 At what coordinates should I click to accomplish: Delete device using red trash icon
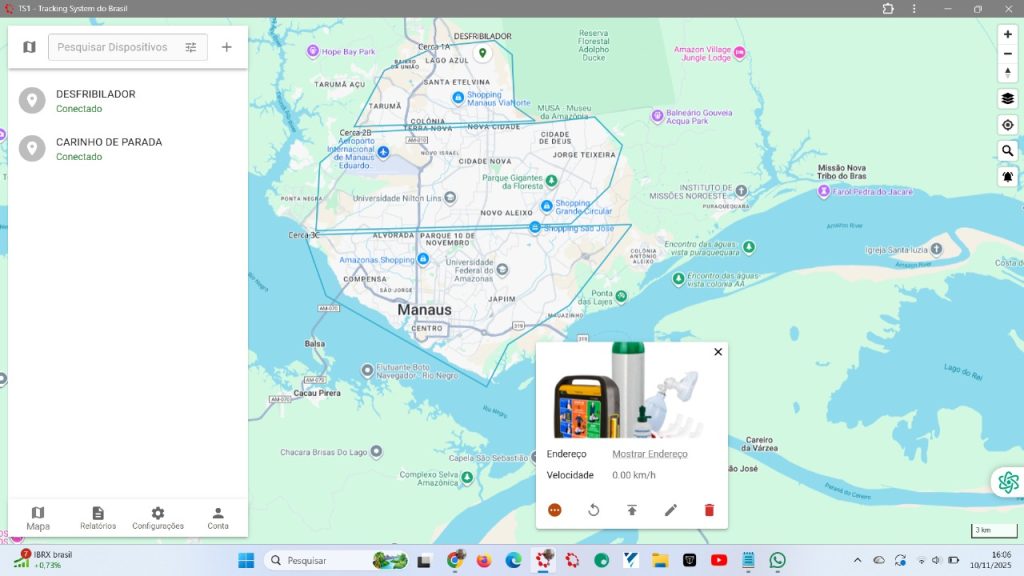pos(709,510)
